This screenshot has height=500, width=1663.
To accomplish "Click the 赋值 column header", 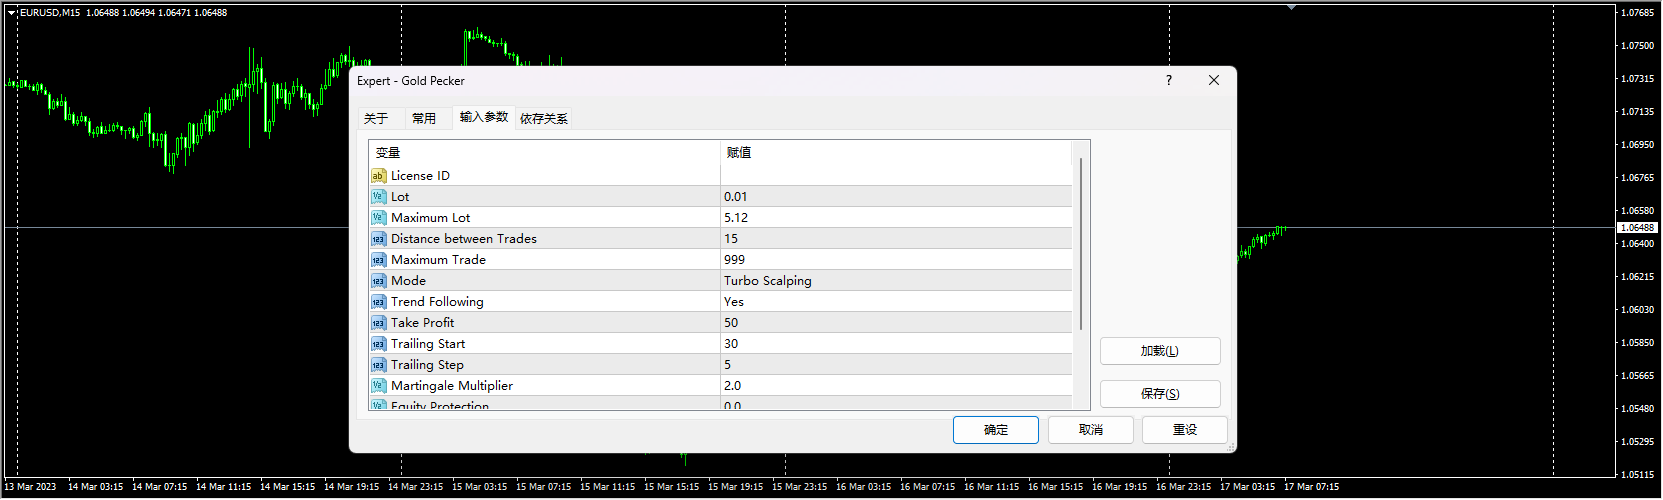I will [896, 152].
